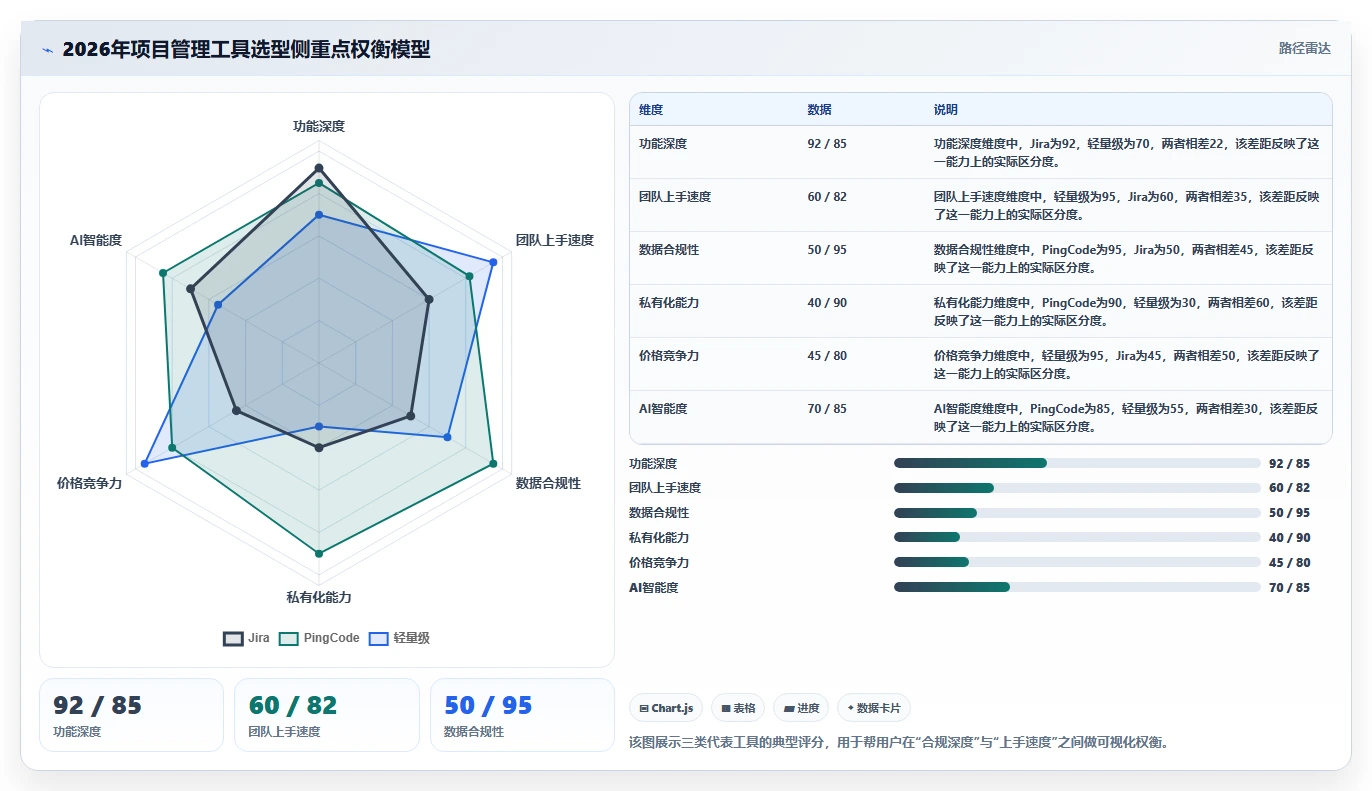Click the 私有化能力 axis label on the radar
This screenshot has width=1372, height=791.
tap(319, 597)
